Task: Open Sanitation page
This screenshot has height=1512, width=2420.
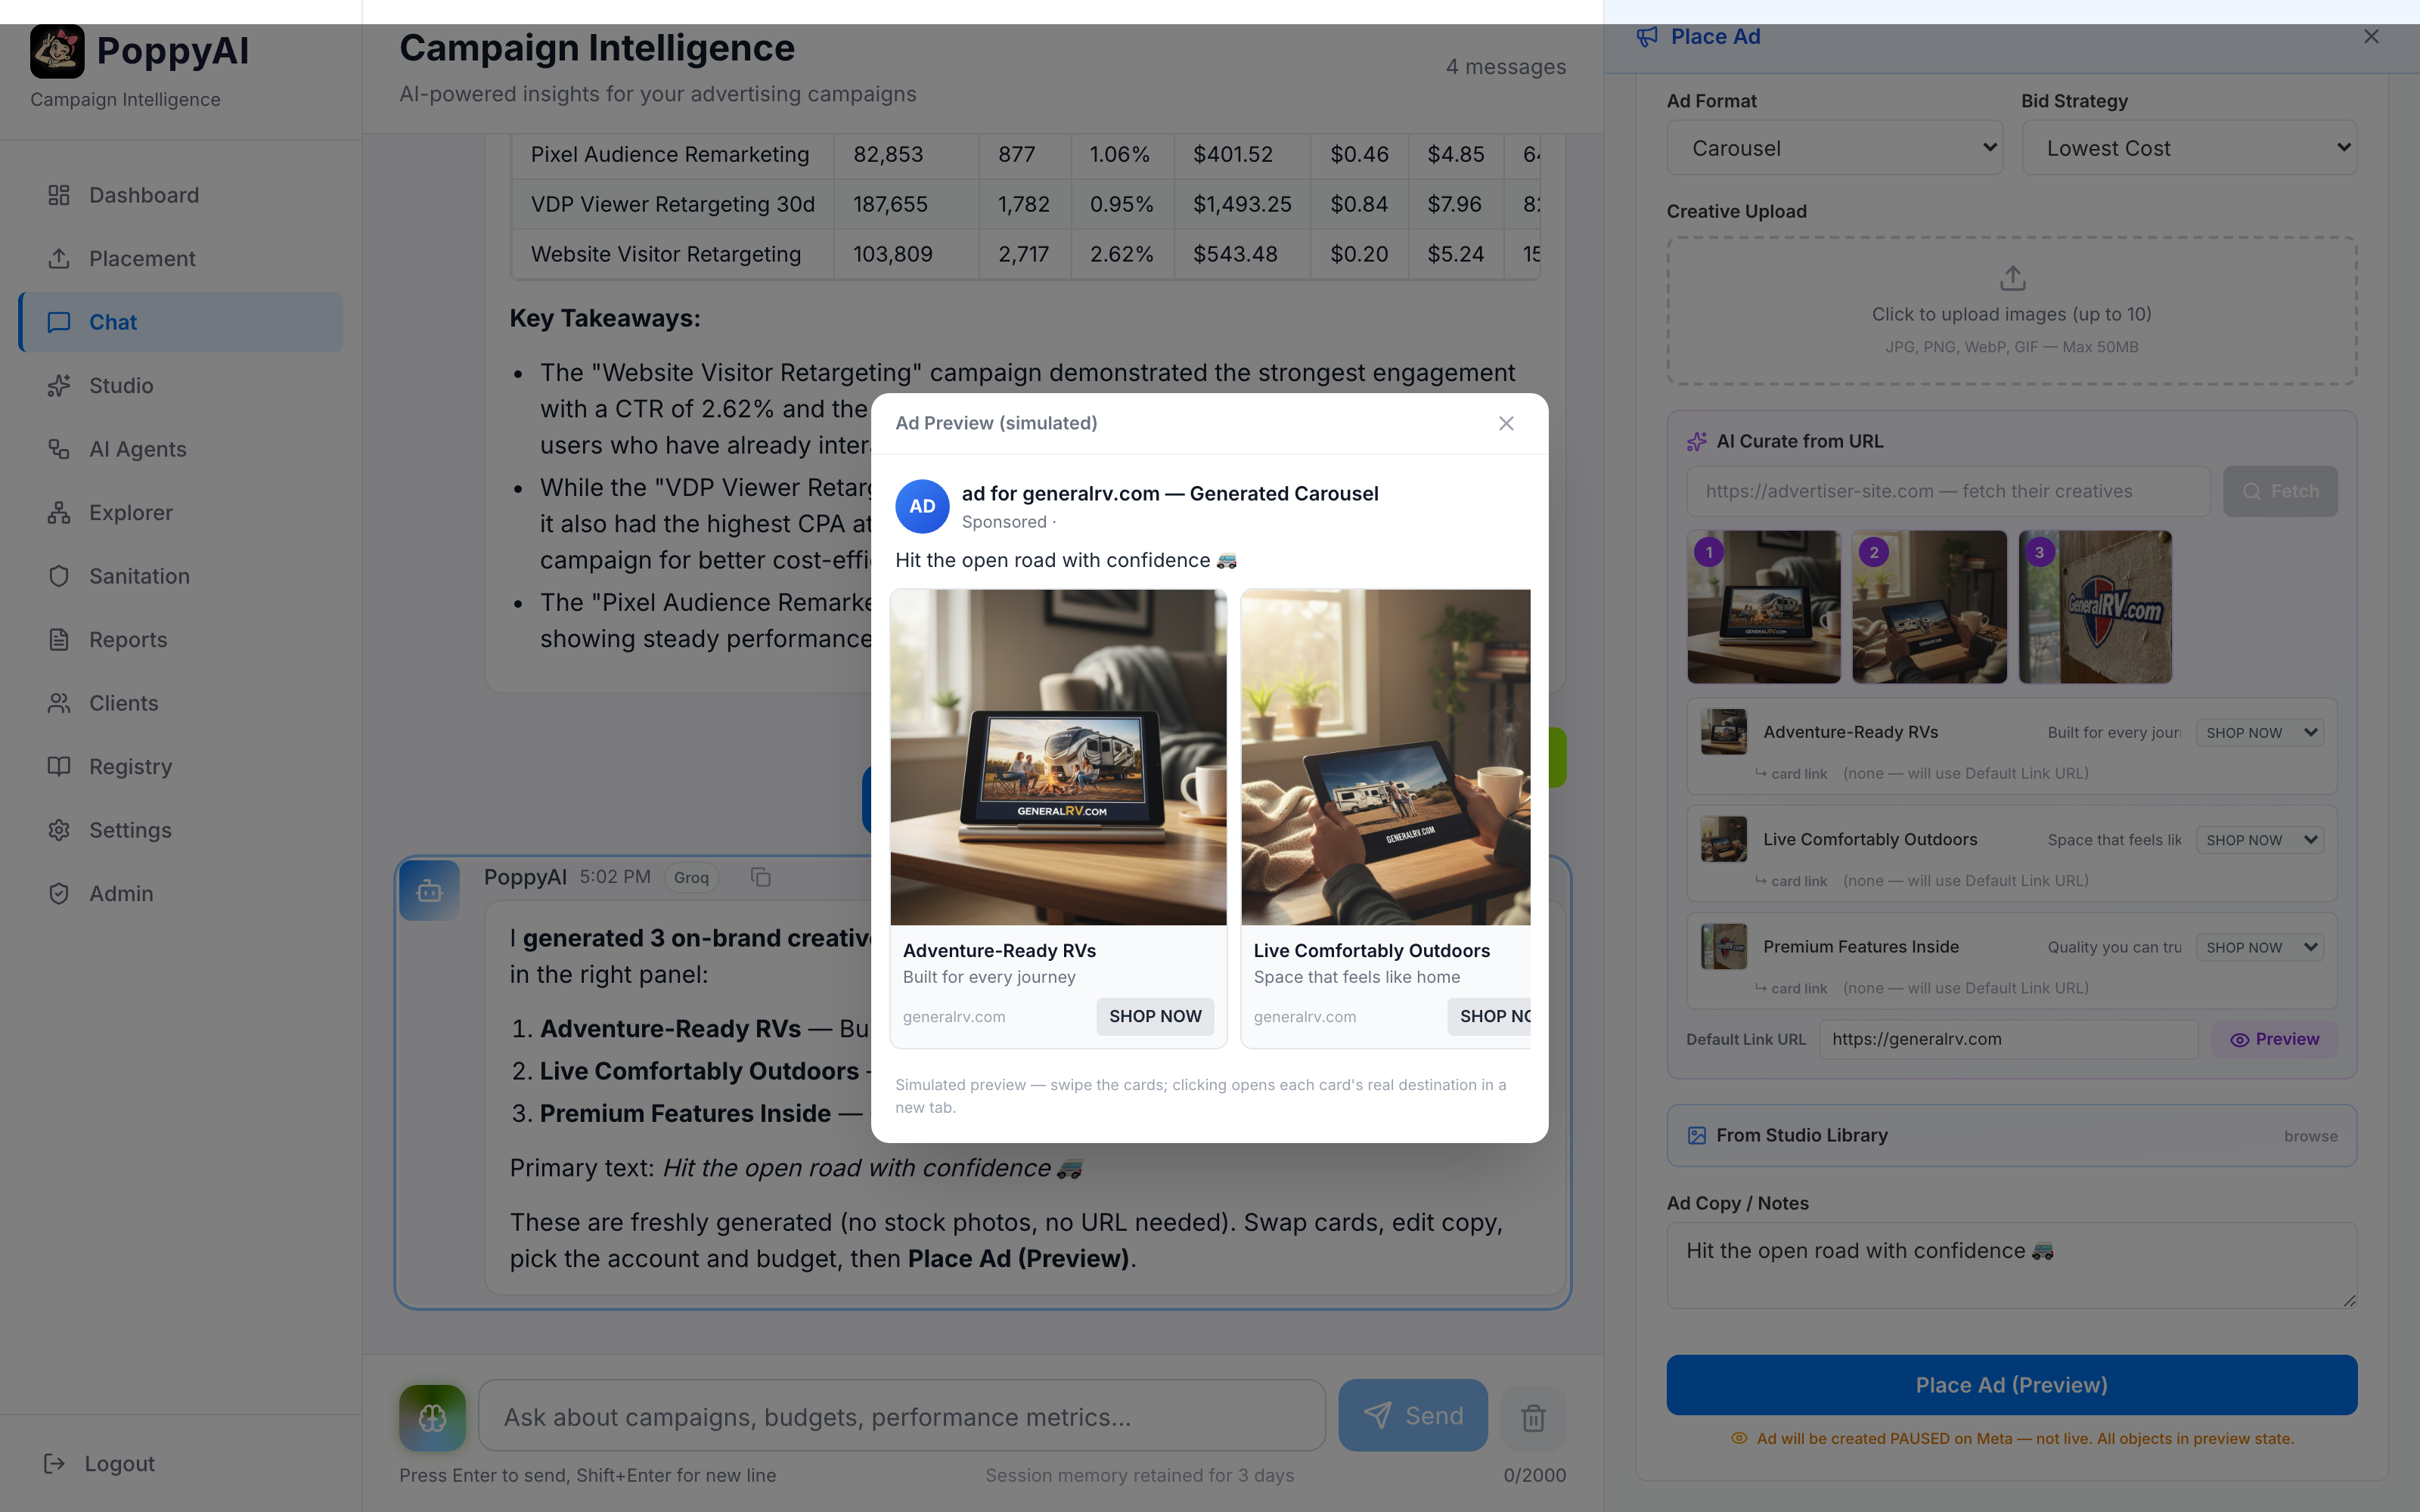Action: coord(180,576)
